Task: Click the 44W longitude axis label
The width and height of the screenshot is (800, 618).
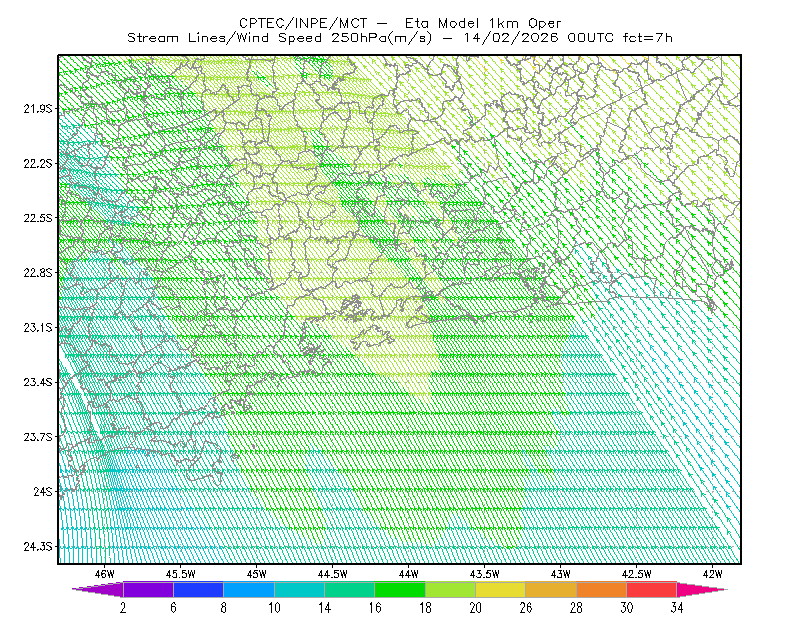Action: pos(409,574)
